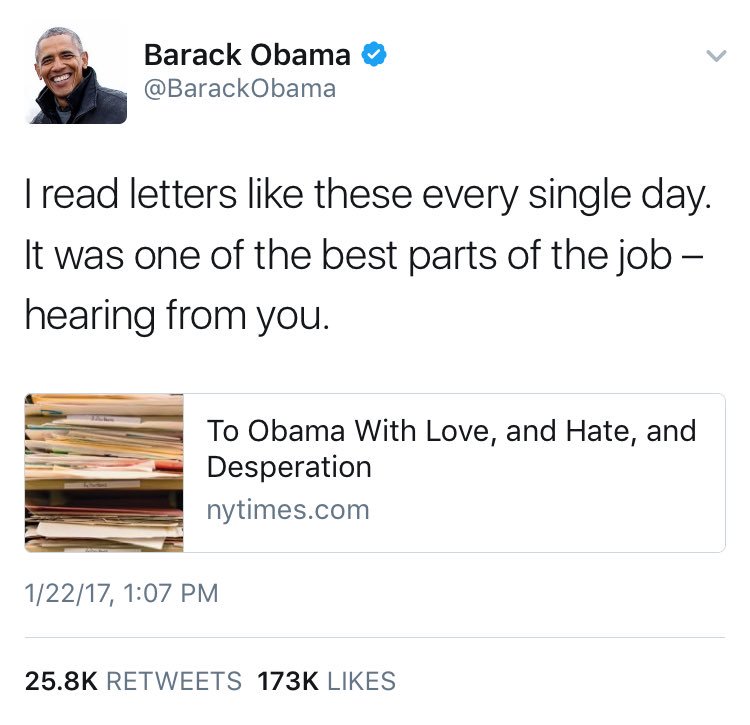The width and height of the screenshot is (750, 725).
Task: Open Barack Obama's profile photo
Action: 77,75
